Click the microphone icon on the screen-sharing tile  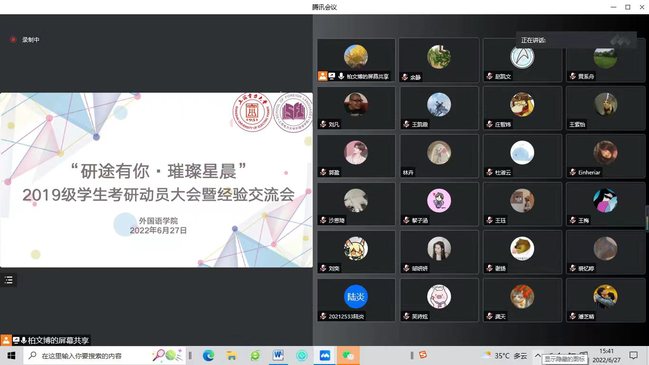pos(341,76)
